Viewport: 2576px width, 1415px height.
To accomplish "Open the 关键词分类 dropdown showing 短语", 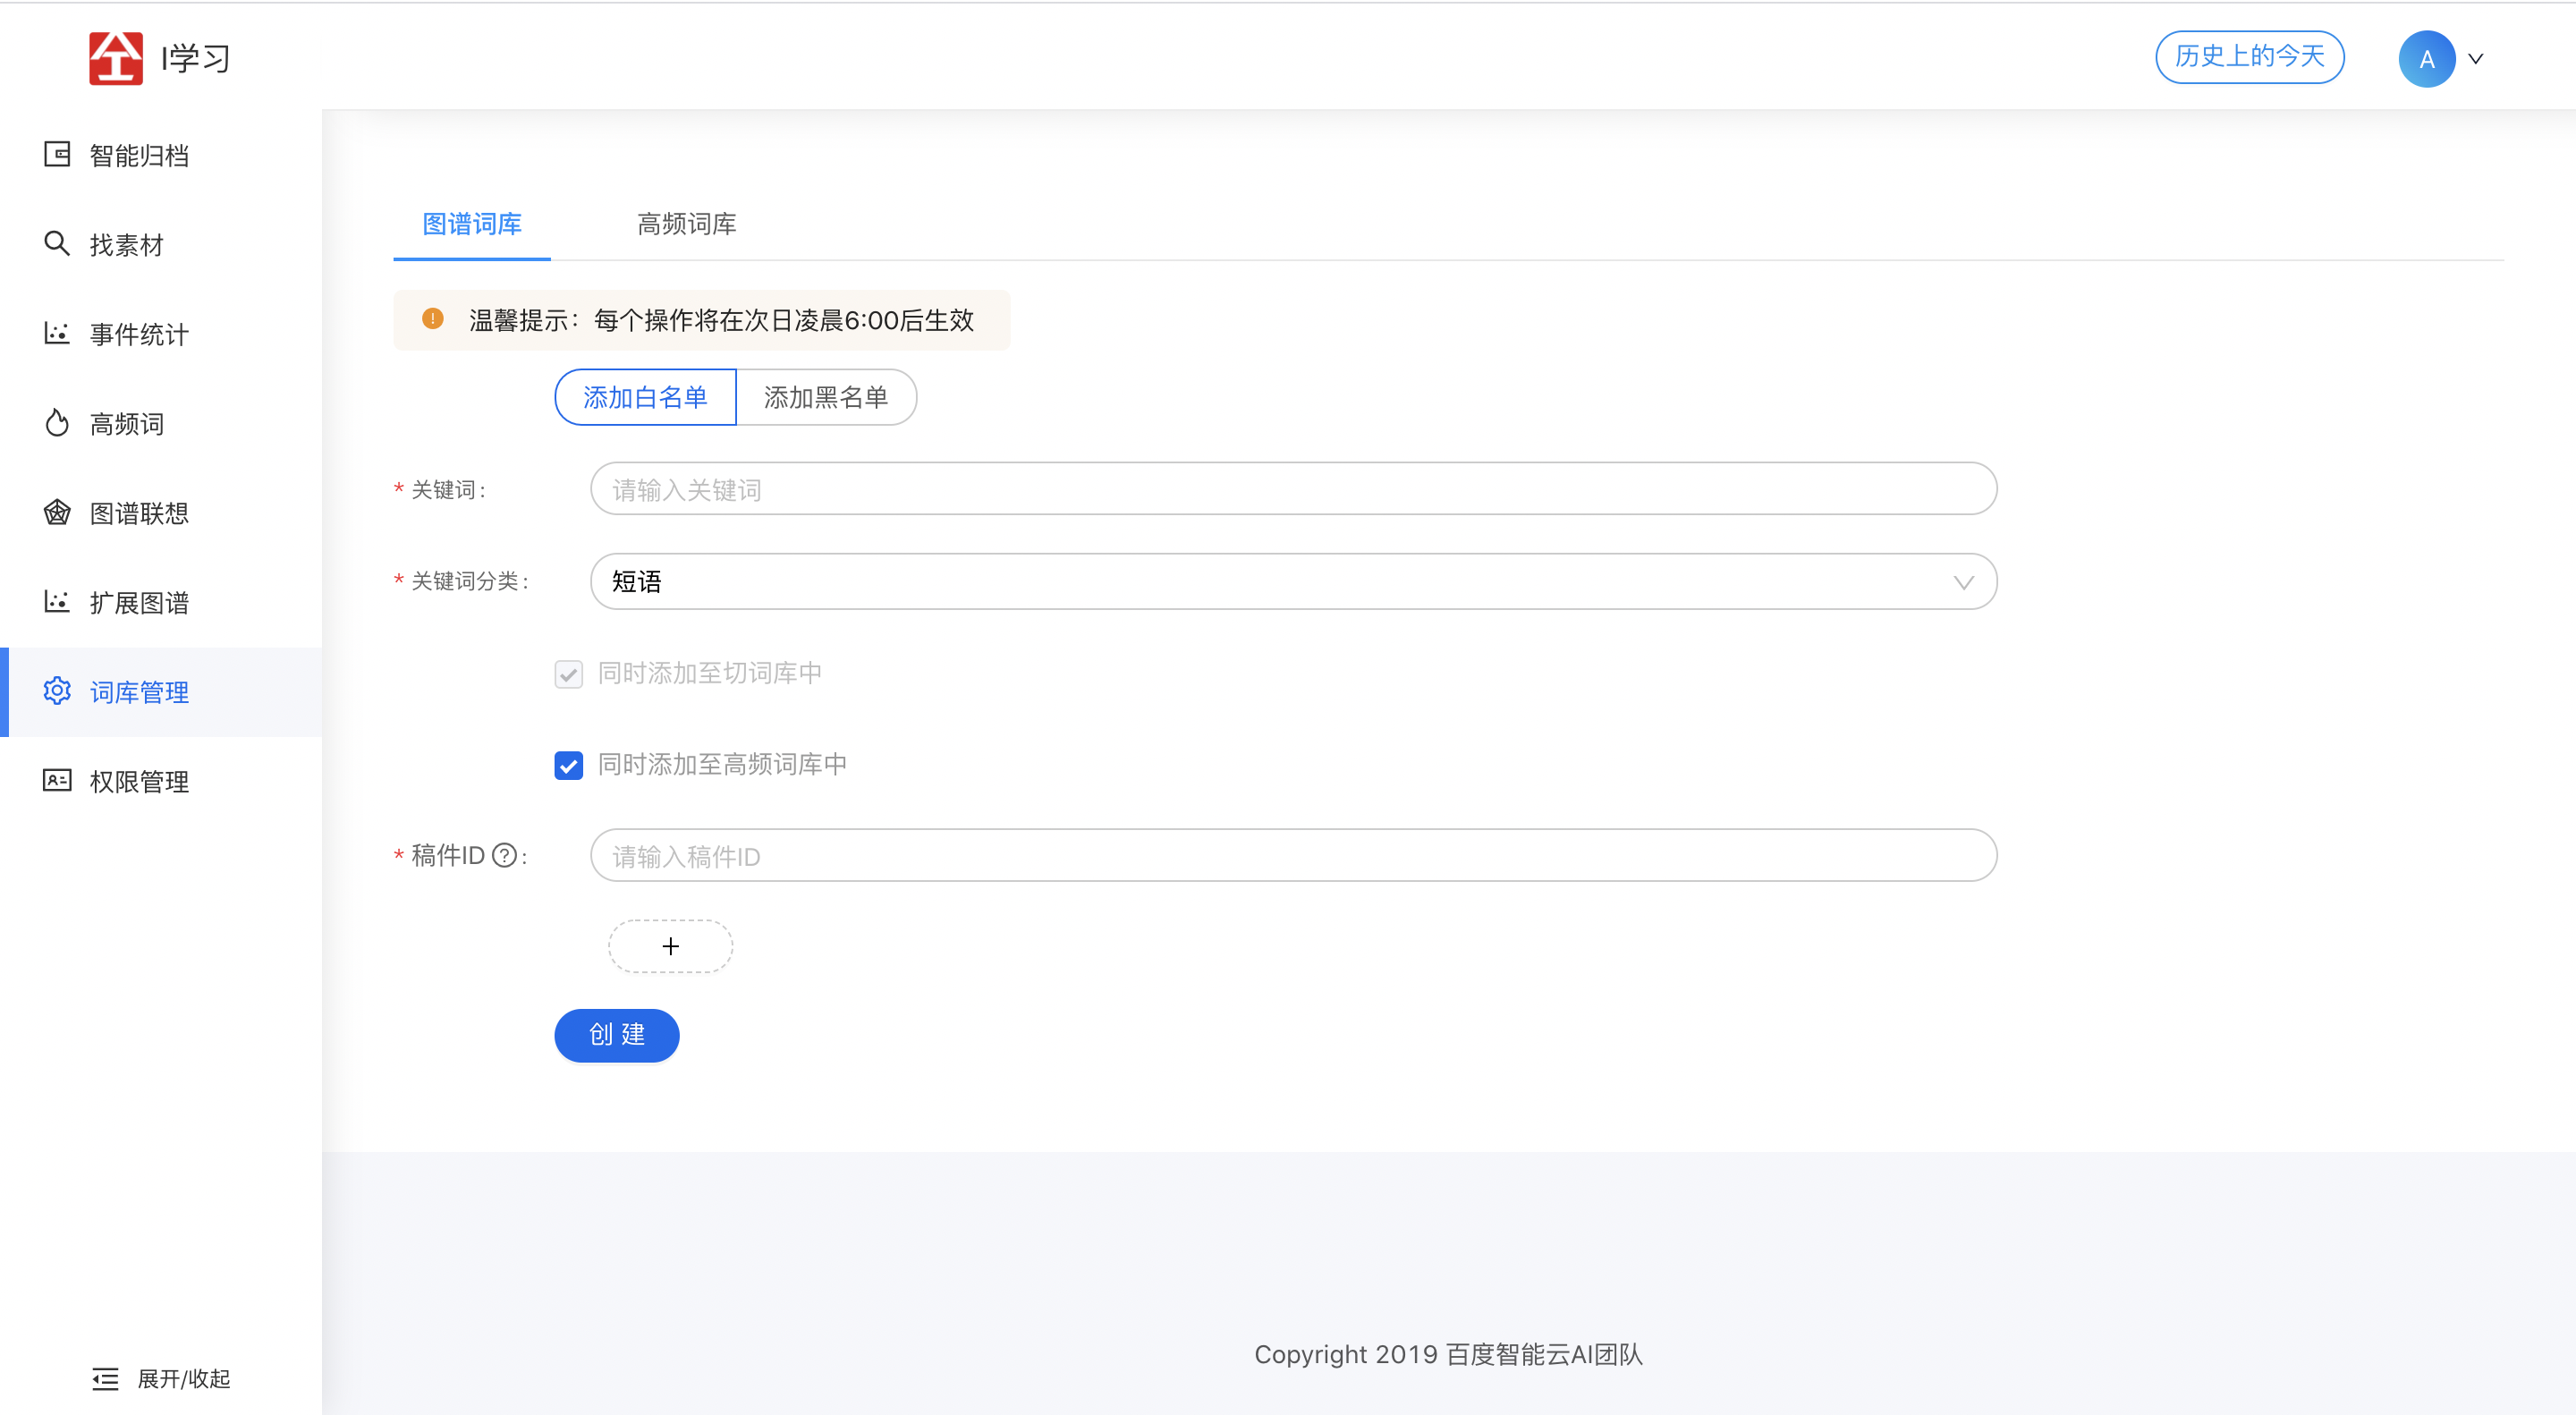I will click(x=1292, y=582).
